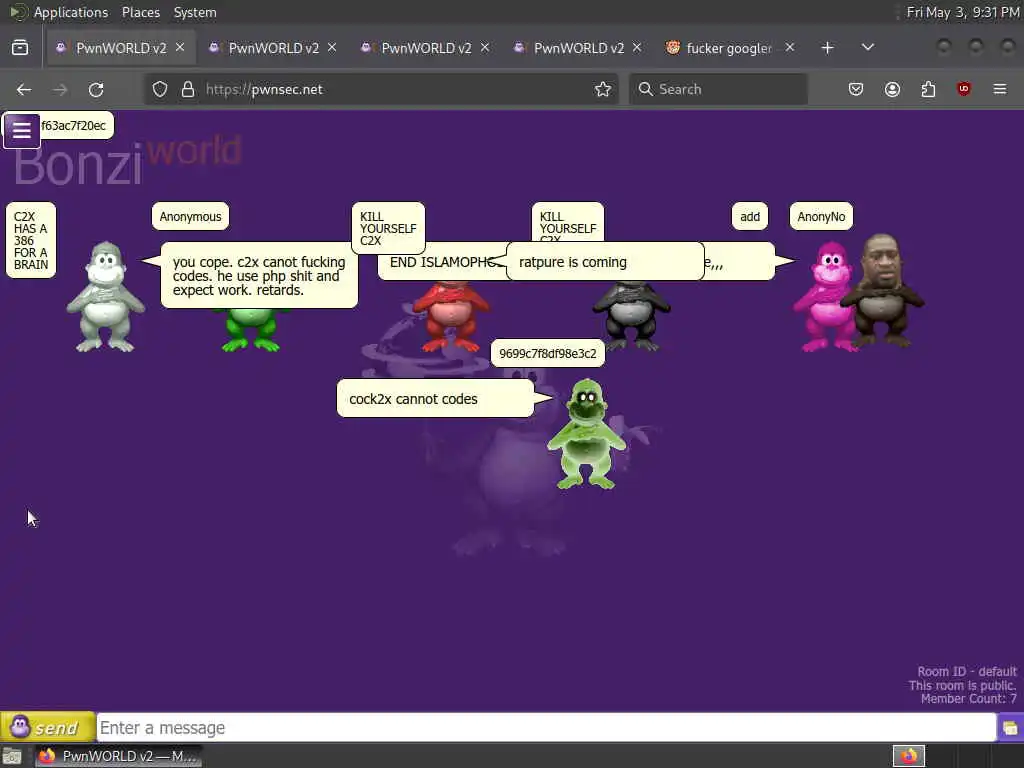Click the 'C2X HAS A 386' name tag

(x=31, y=240)
